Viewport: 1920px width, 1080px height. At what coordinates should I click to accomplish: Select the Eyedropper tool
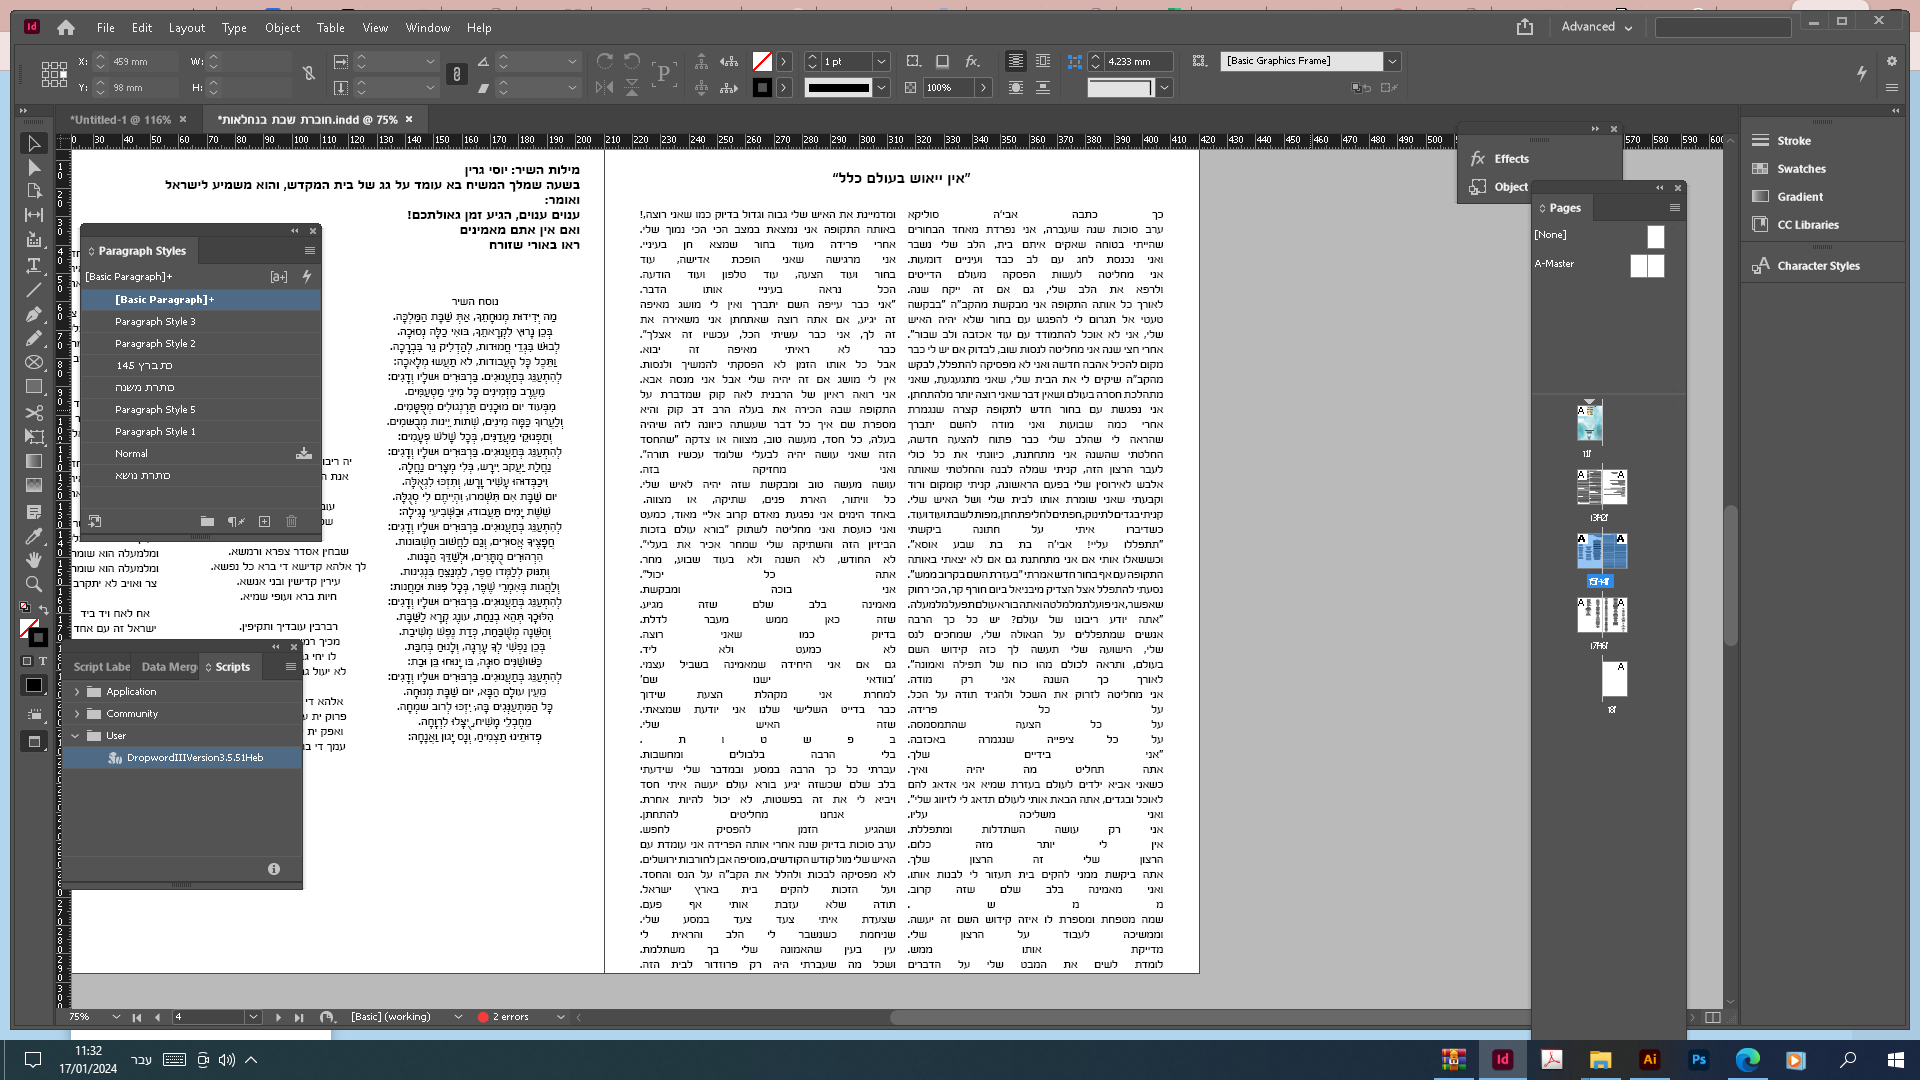33,536
